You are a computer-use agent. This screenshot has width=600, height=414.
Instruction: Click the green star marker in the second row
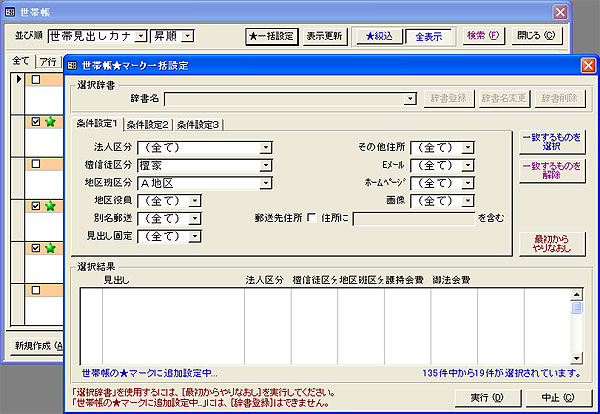[x=49, y=122]
